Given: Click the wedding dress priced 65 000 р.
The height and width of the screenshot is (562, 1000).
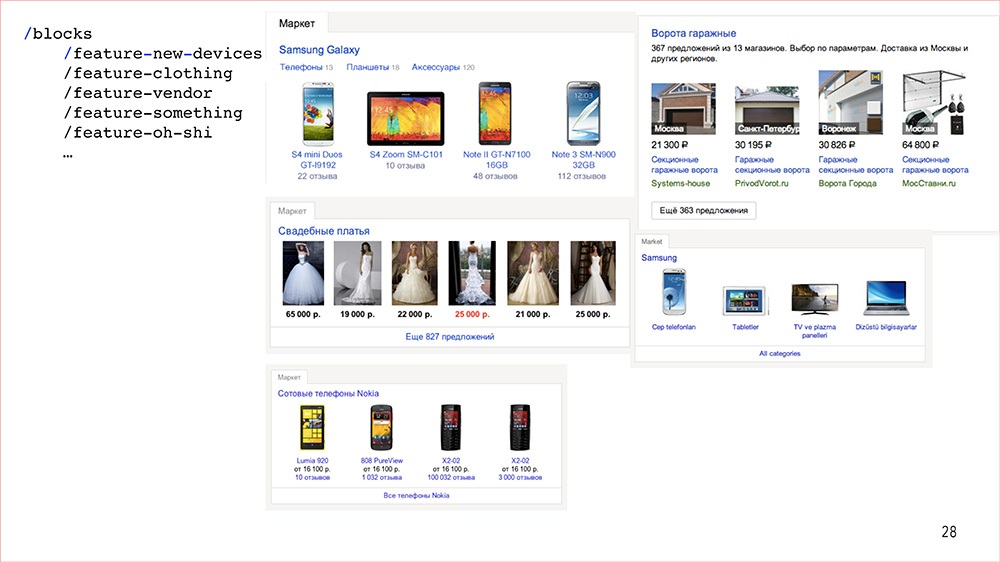Looking at the screenshot, I should pyautogui.click(x=303, y=273).
